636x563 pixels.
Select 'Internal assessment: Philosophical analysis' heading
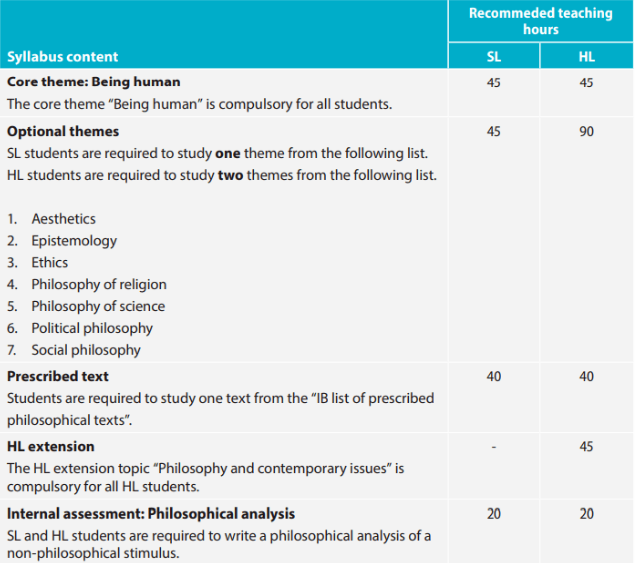[x=151, y=514]
